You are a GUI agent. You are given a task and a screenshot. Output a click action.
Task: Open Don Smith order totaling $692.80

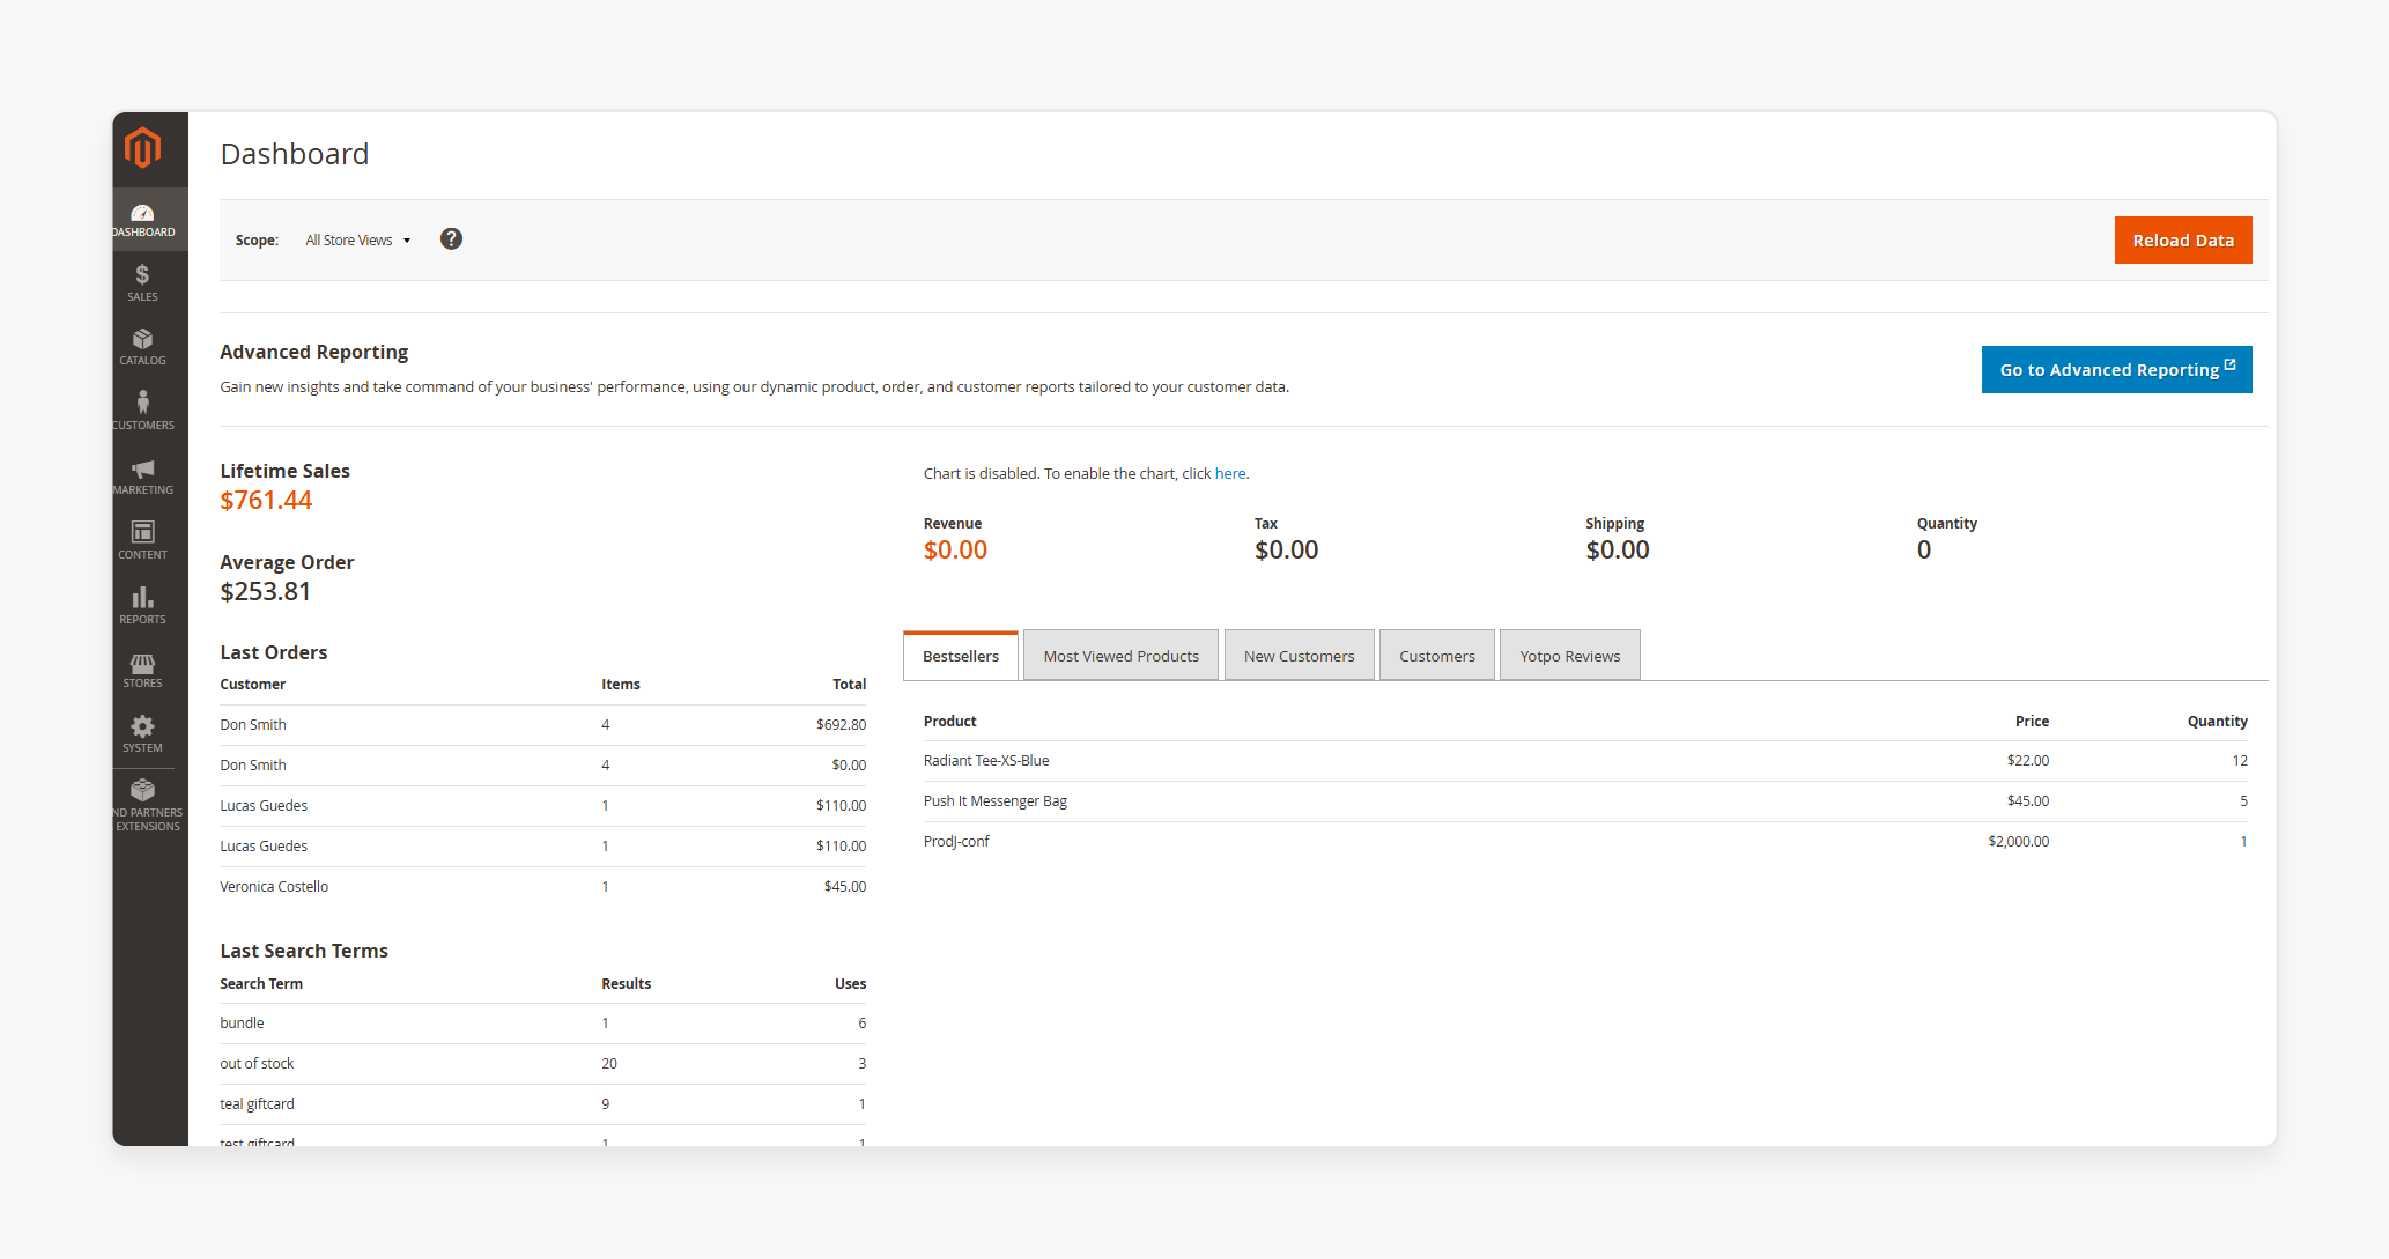[543, 725]
